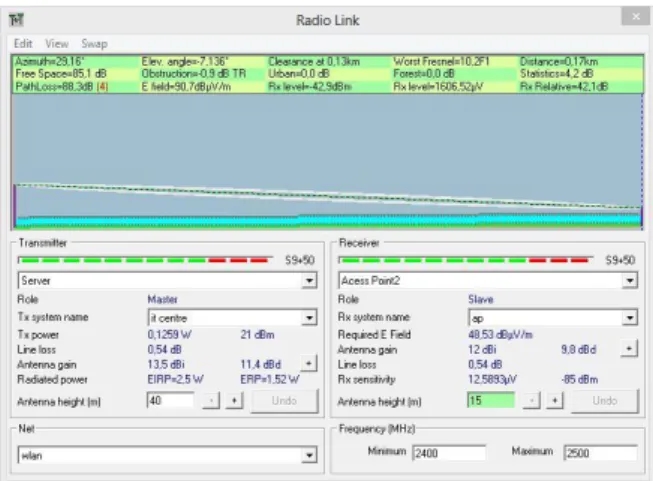Image resolution: width=653 pixels, height=481 pixels.
Task: Click the transmitter role value 'Master'
Action: pos(162,299)
